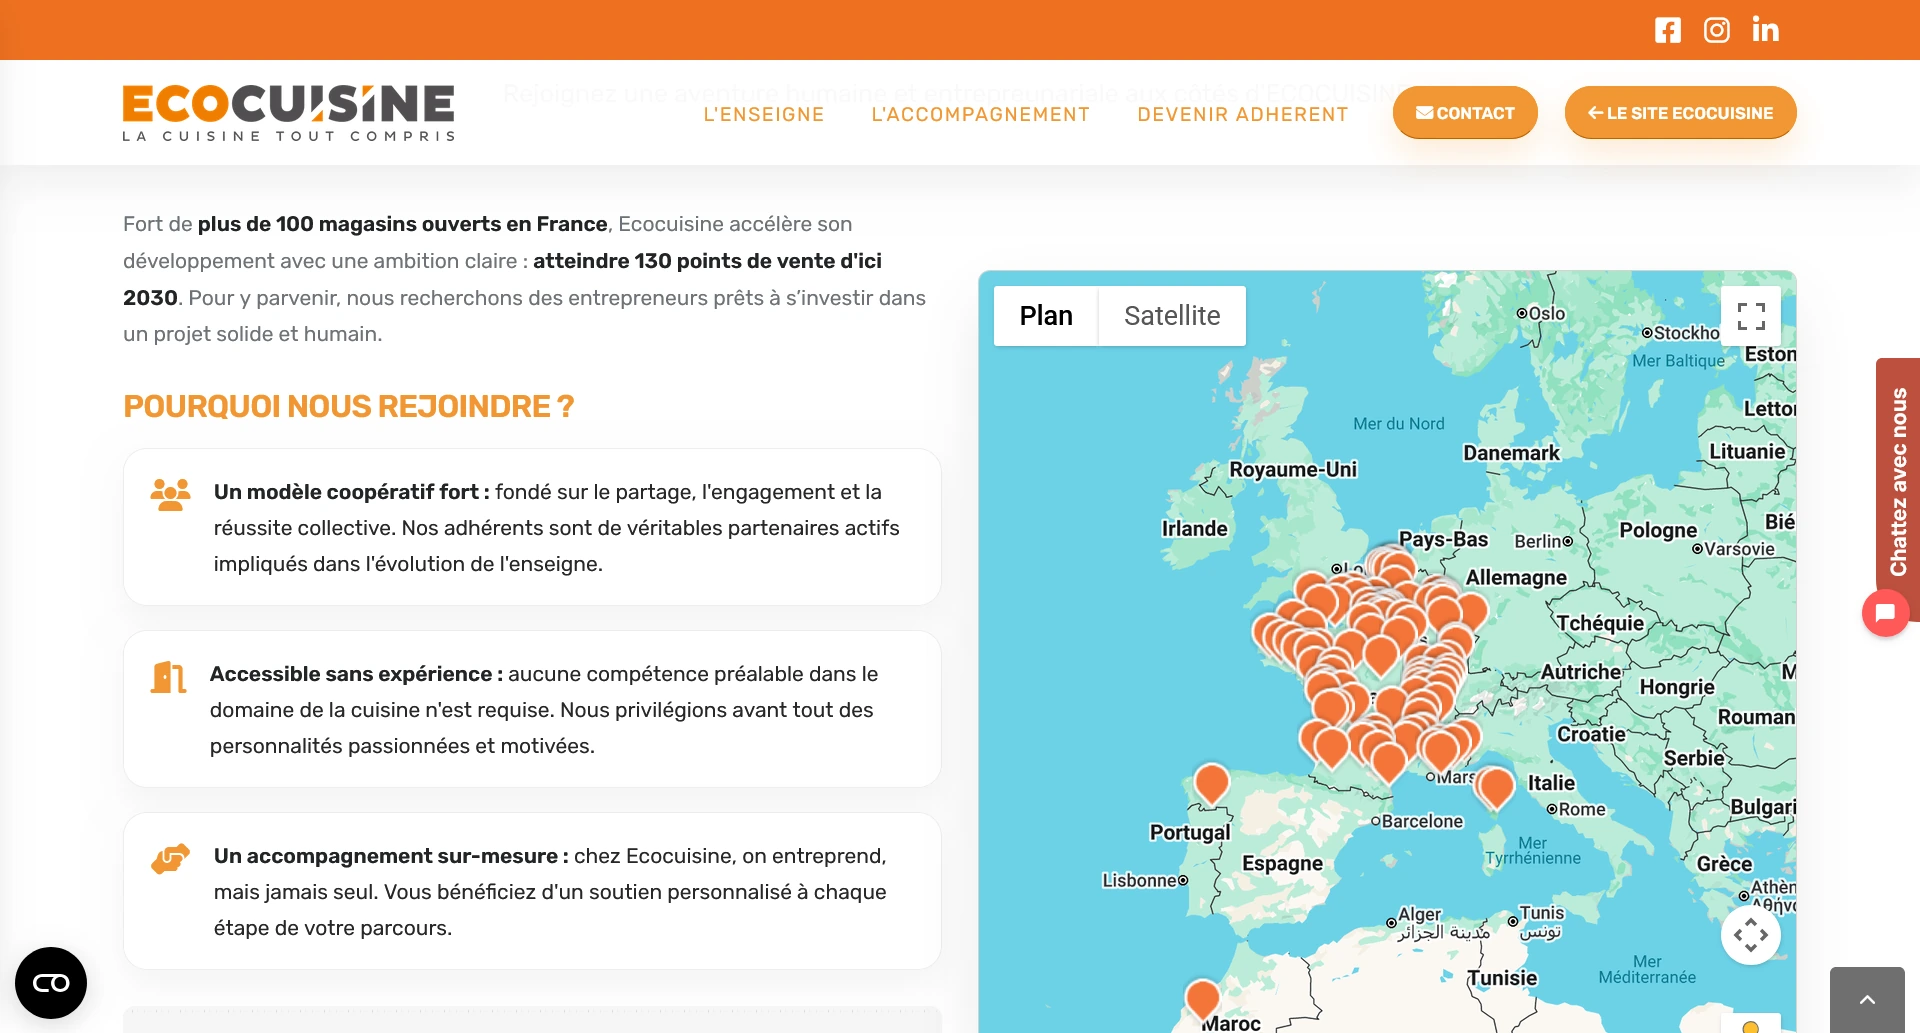The height and width of the screenshot is (1033, 1920).
Task: Click the Mer Tyrrhénienne label
Action: click(x=1533, y=851)
